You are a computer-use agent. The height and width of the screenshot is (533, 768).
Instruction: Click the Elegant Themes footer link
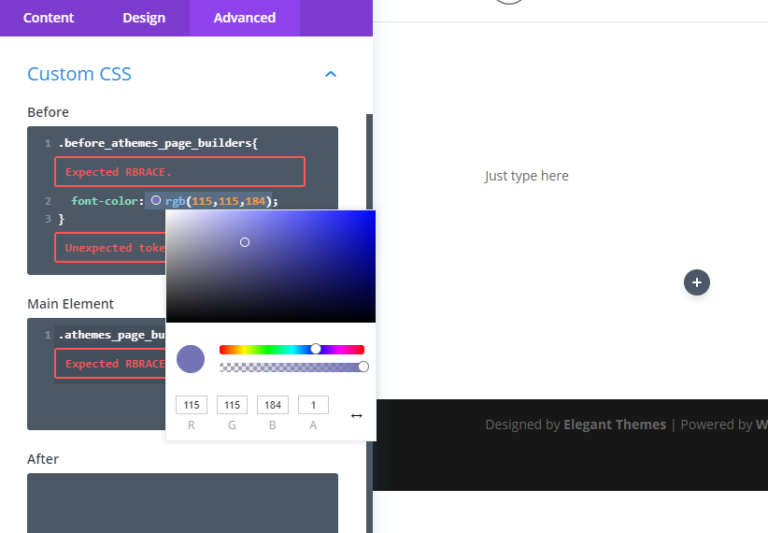tap(614, 424)
